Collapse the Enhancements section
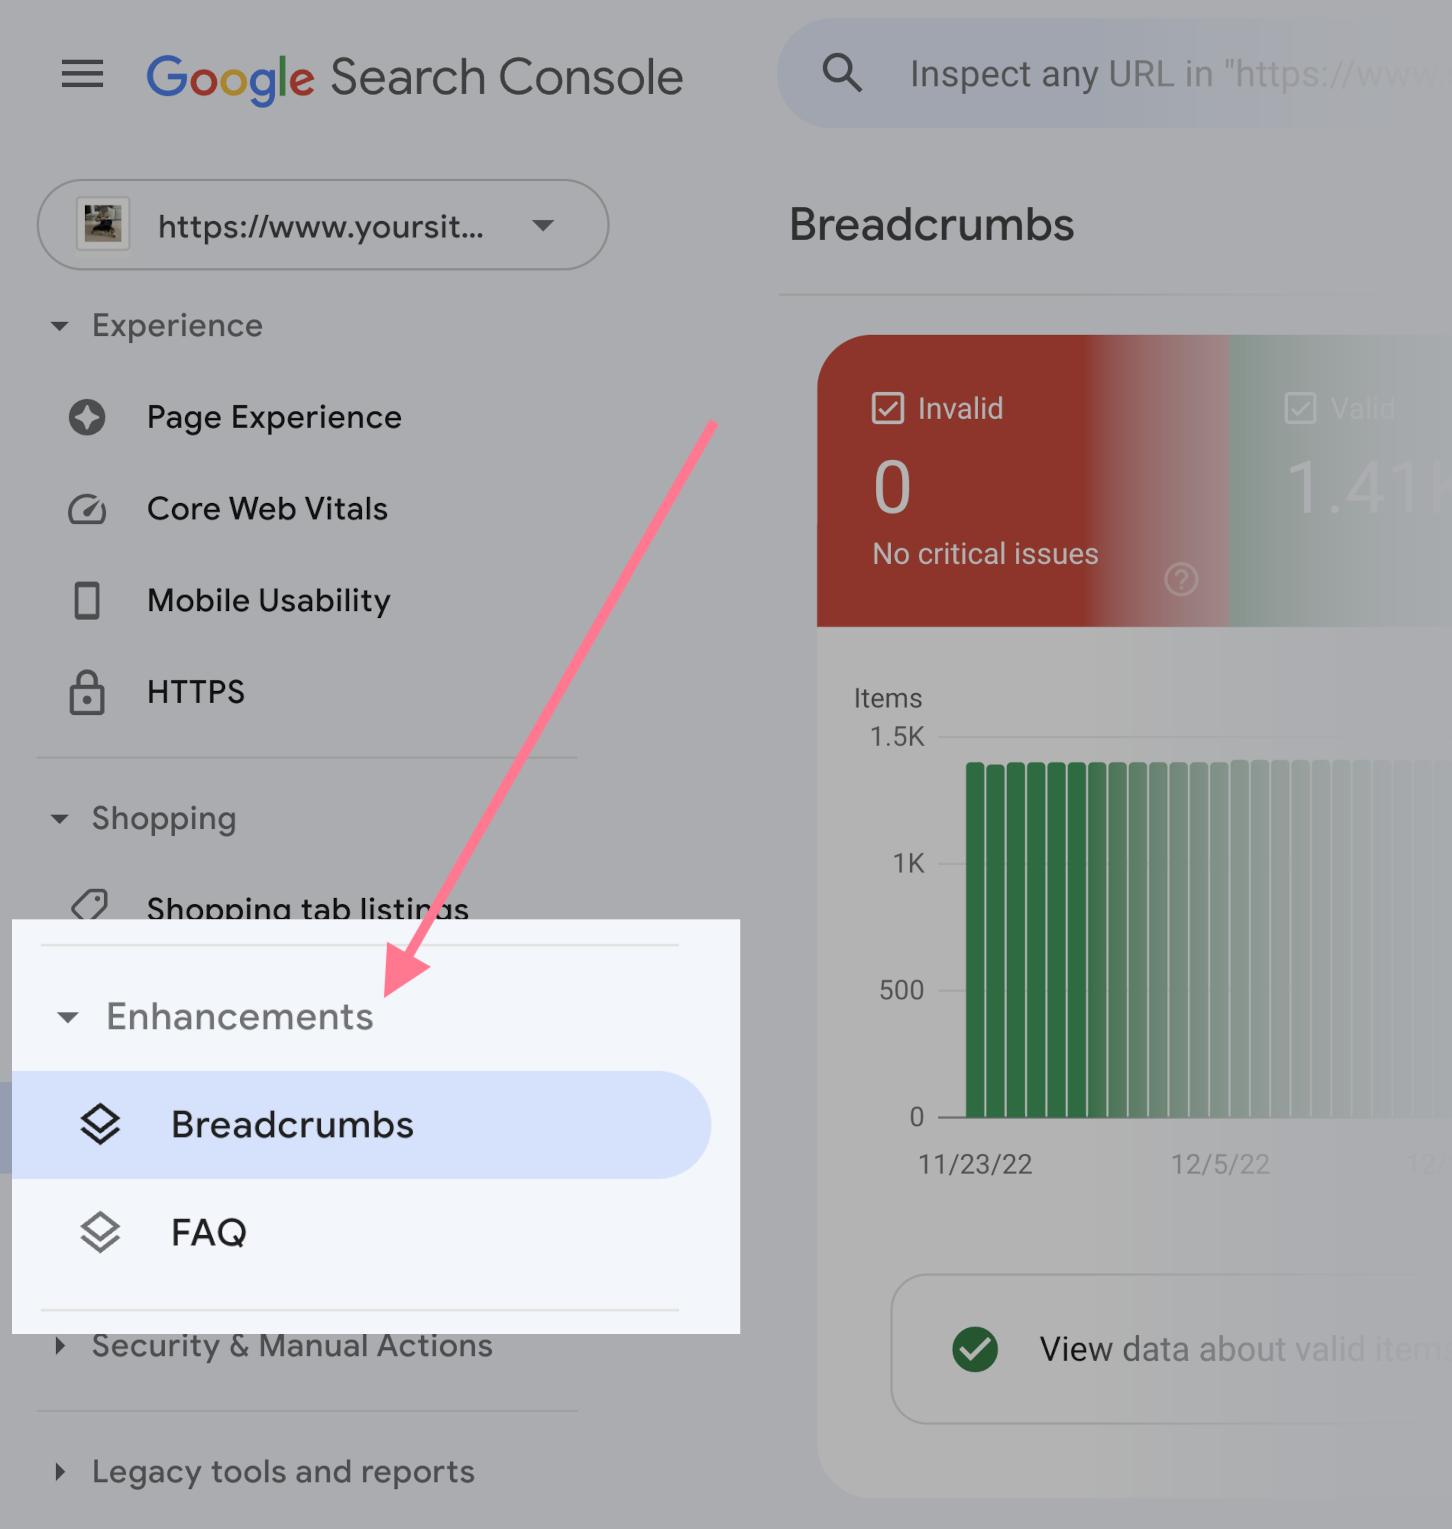This screenshot has width=1452, height=1529. [x=68, y=1018]
